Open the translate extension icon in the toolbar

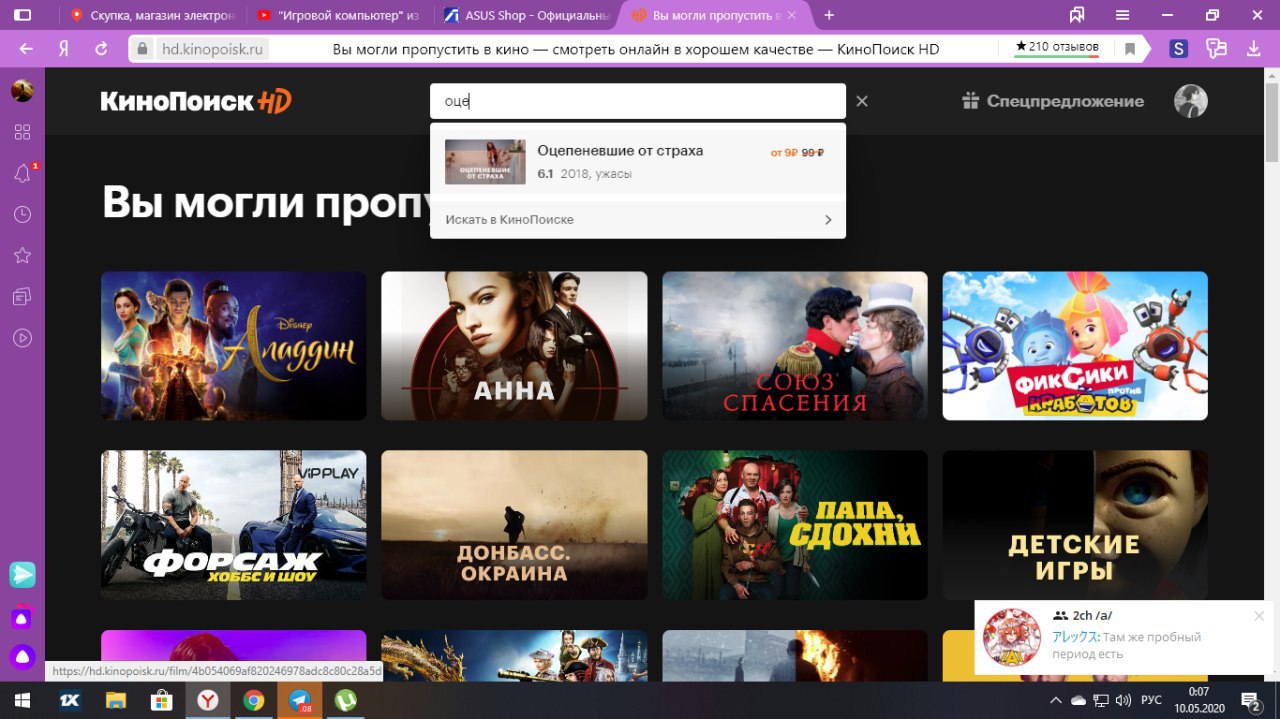(x=1216, y=48)
